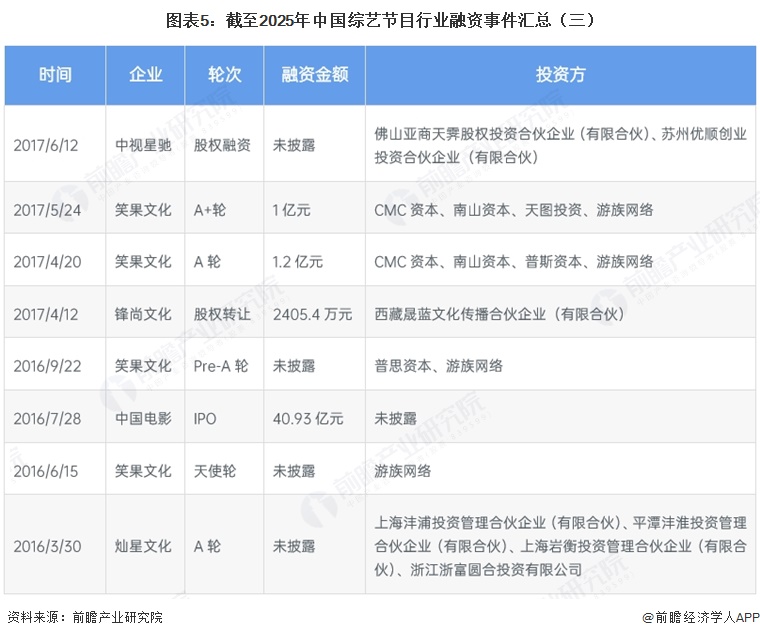This screenshot has width=760, height=638.
Task: Click investors listing 普斯资本
Action: (514, 262)
